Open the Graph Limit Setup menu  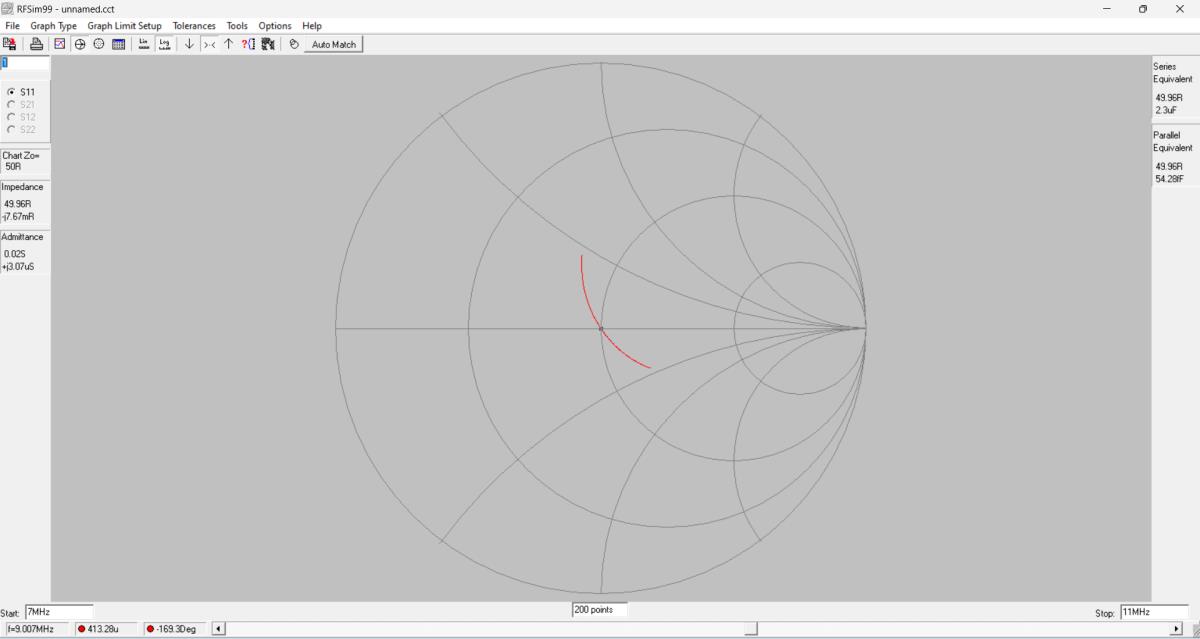coord(124,25)
